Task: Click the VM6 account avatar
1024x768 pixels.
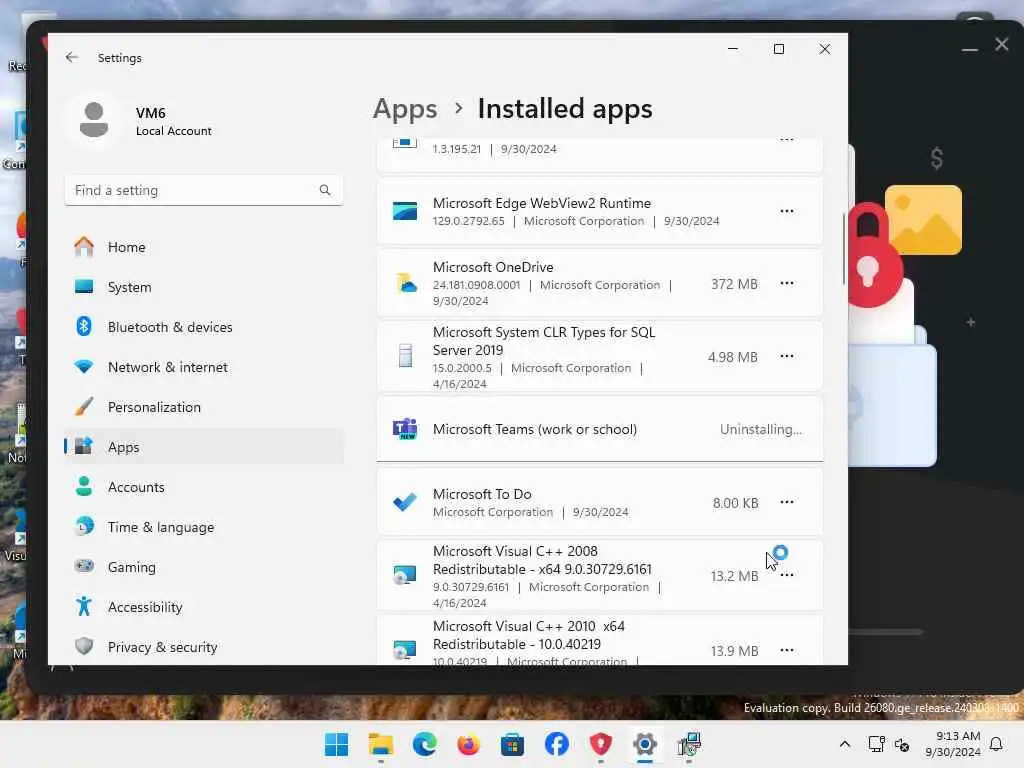Action: click(x=94, y=120)
